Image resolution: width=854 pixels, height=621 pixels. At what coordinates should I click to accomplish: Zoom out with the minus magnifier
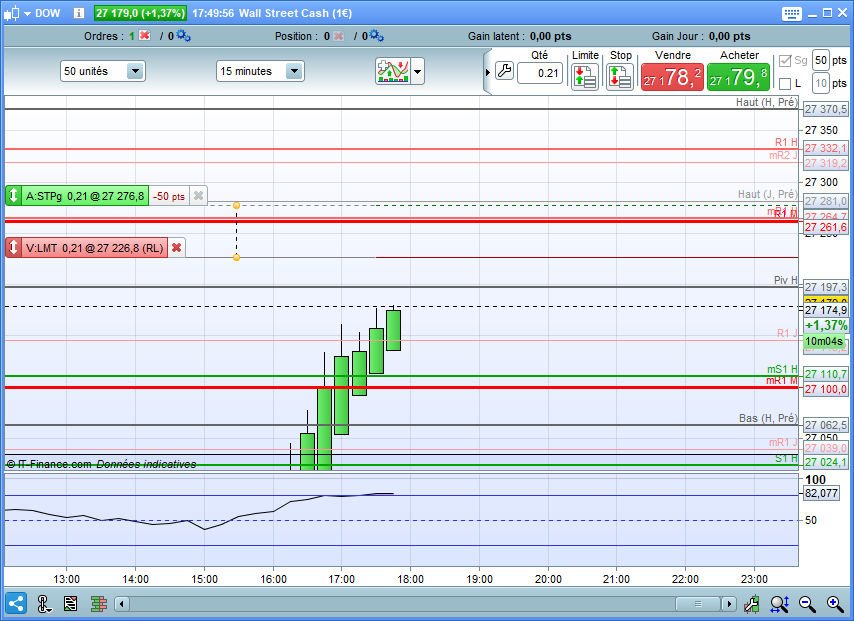(807, 604)
